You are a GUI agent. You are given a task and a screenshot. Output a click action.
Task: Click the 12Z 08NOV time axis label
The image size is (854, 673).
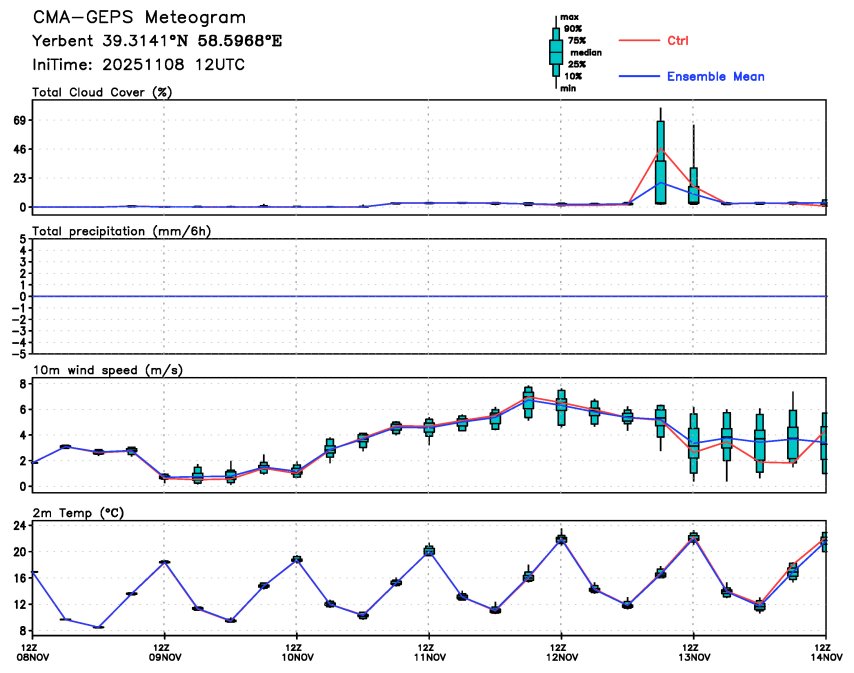point(33,652)
